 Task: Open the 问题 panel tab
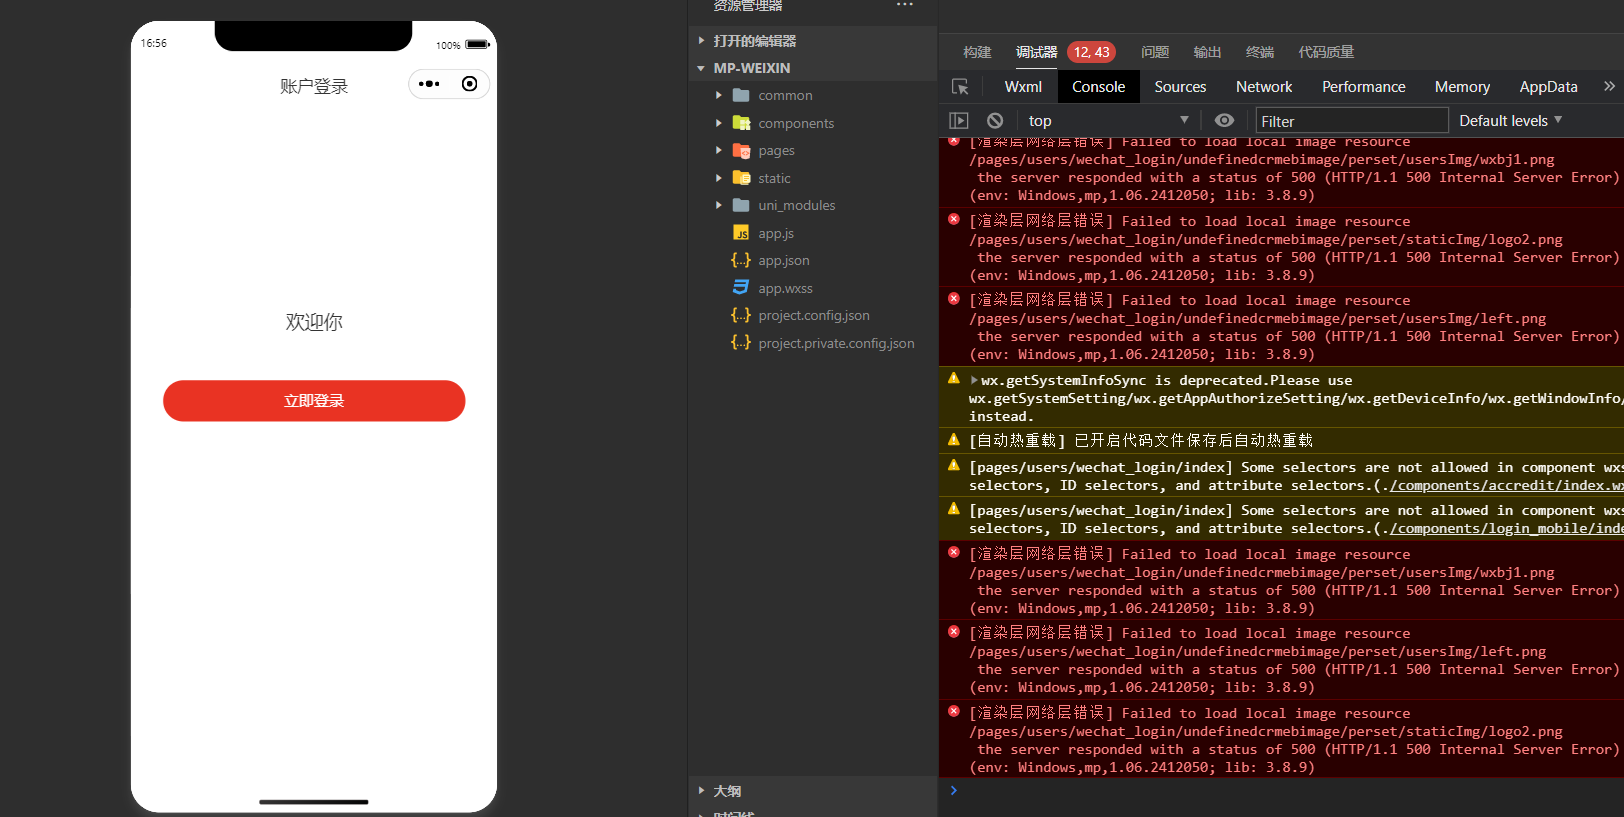pyautogui.click(x=1155, y=52)
